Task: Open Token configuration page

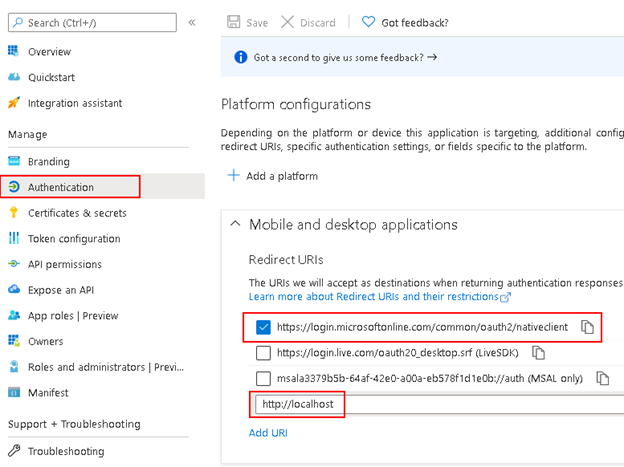Action: [73, 239]
